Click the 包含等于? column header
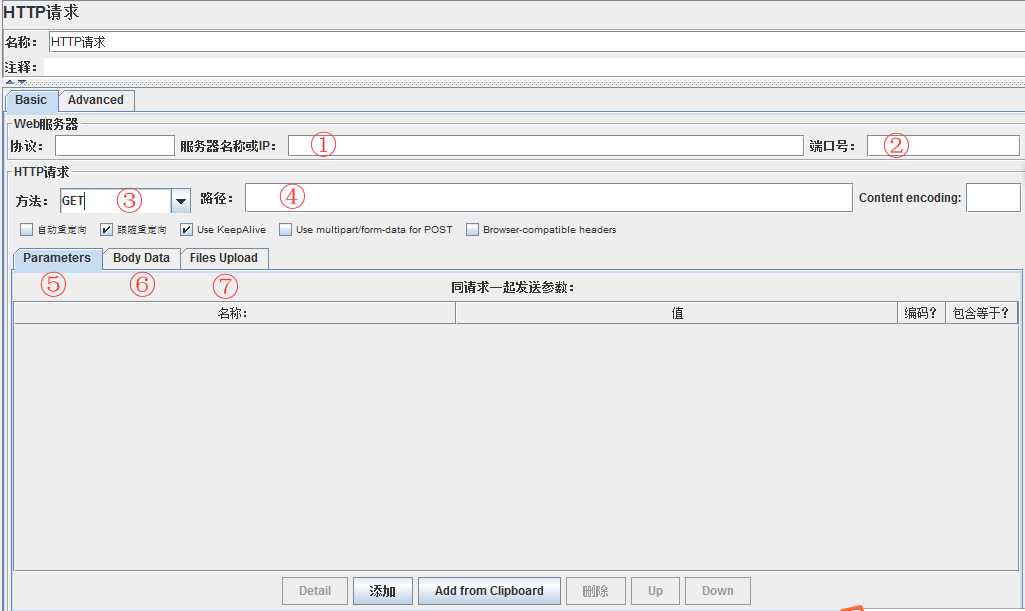This screenshot has width=1025, height=611. [x=981, y=313]
